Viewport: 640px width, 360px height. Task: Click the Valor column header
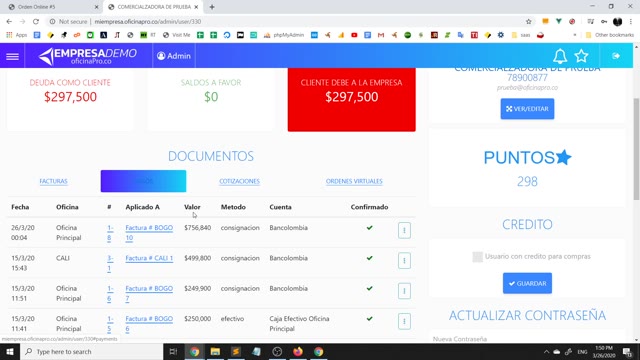[x=192, y=207]
